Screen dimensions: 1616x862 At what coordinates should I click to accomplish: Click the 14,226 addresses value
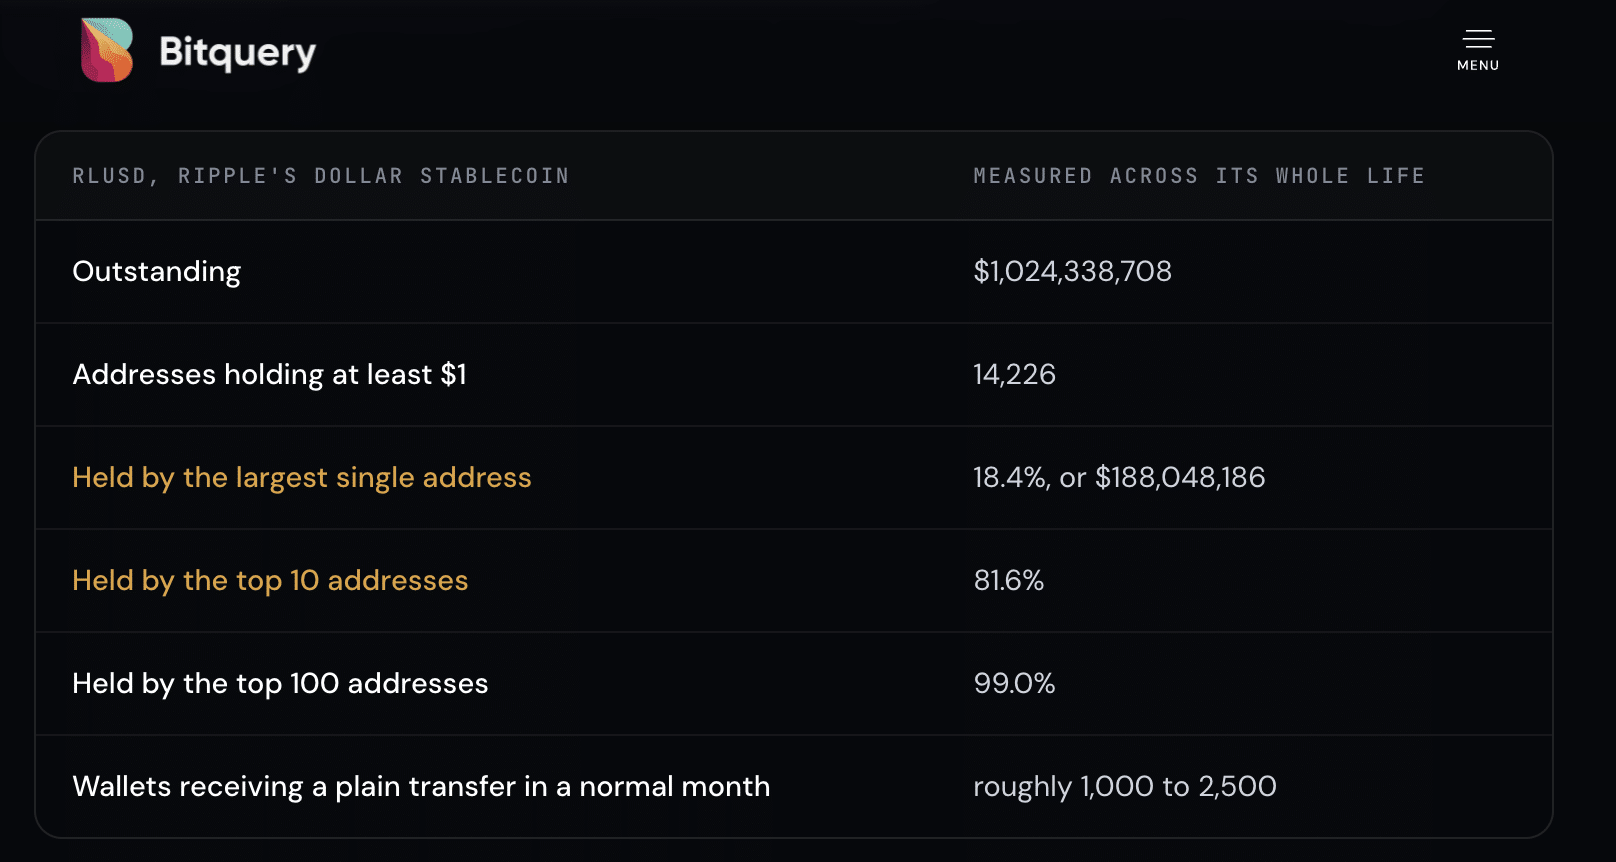[1014, 374]
